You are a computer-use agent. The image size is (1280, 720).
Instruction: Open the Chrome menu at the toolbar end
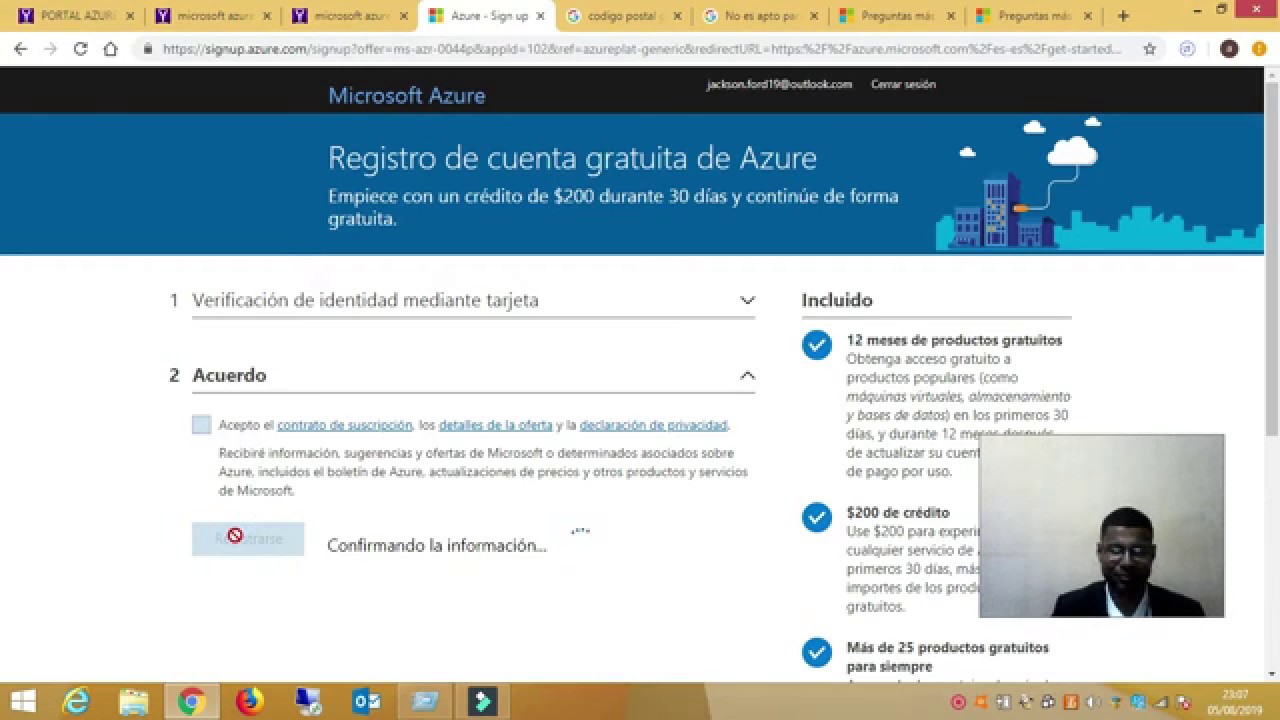(1259, 49)
